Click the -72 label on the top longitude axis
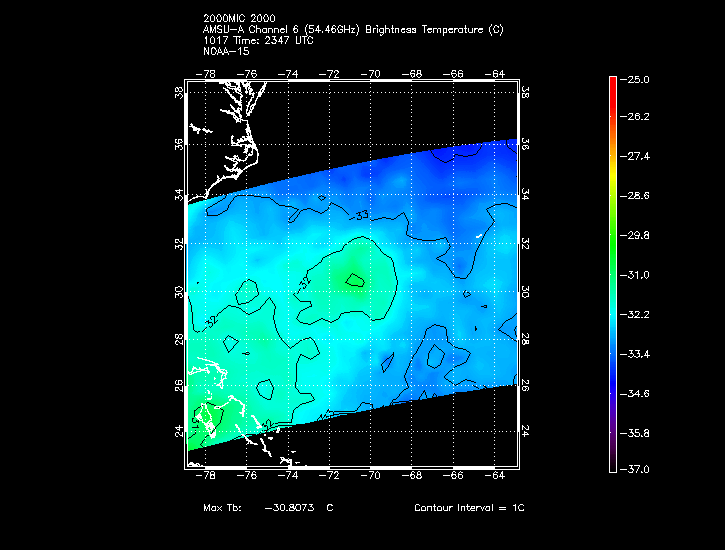Screen dimensions: 725x550 [x=329, y=74]
